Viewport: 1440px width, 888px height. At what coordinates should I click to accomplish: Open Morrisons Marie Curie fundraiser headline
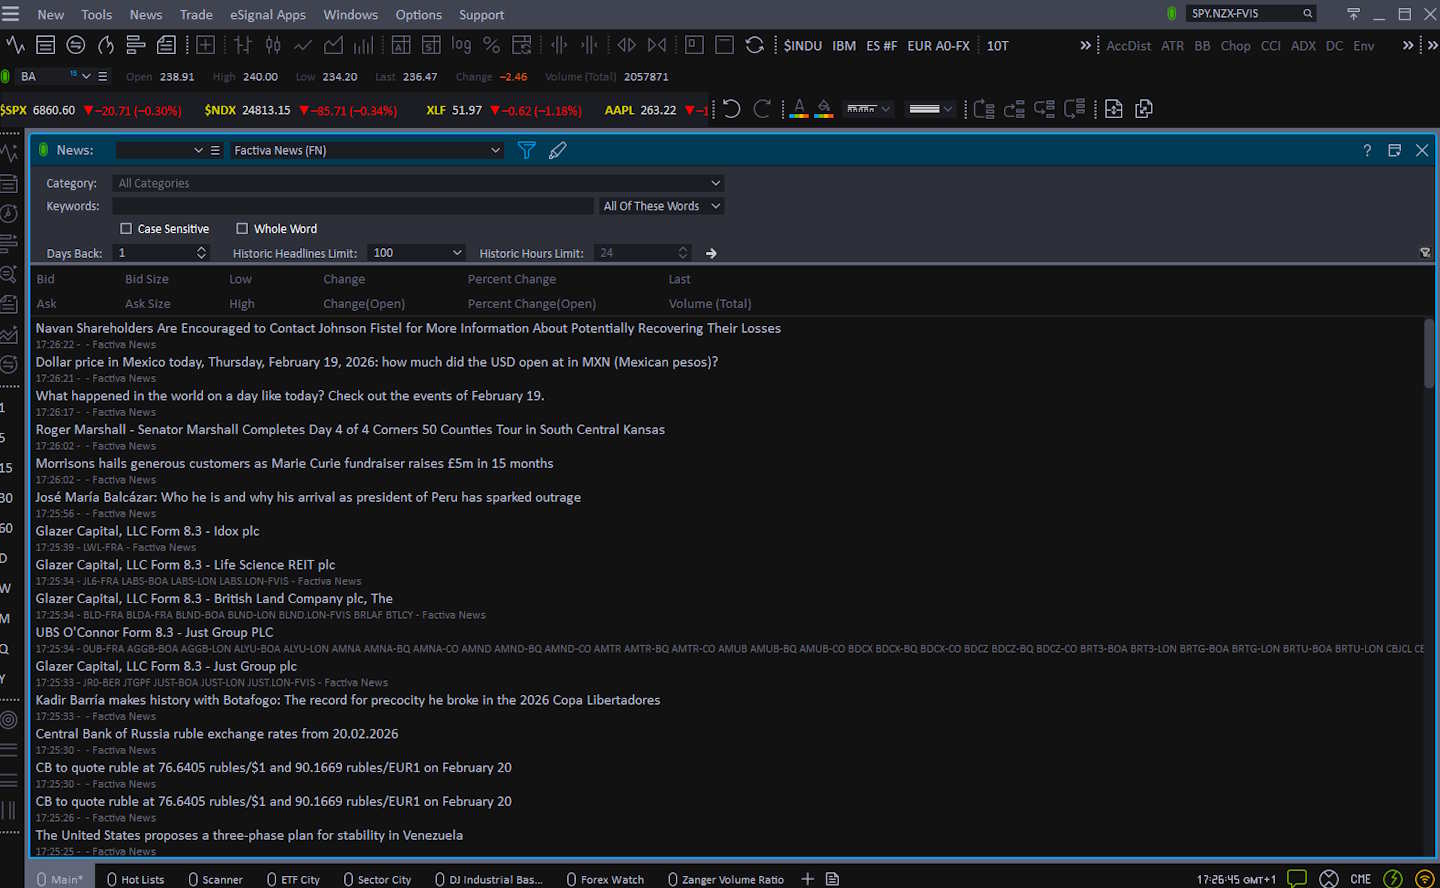[294, 463]
